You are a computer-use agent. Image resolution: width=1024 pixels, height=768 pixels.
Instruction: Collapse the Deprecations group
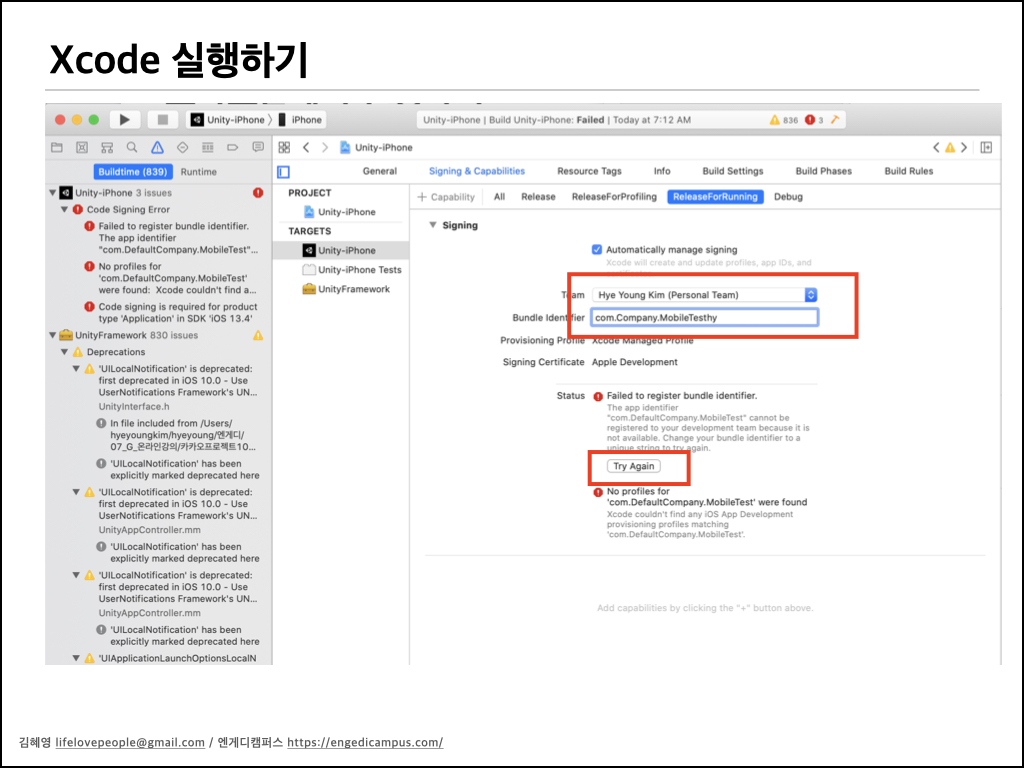(65, 352)
